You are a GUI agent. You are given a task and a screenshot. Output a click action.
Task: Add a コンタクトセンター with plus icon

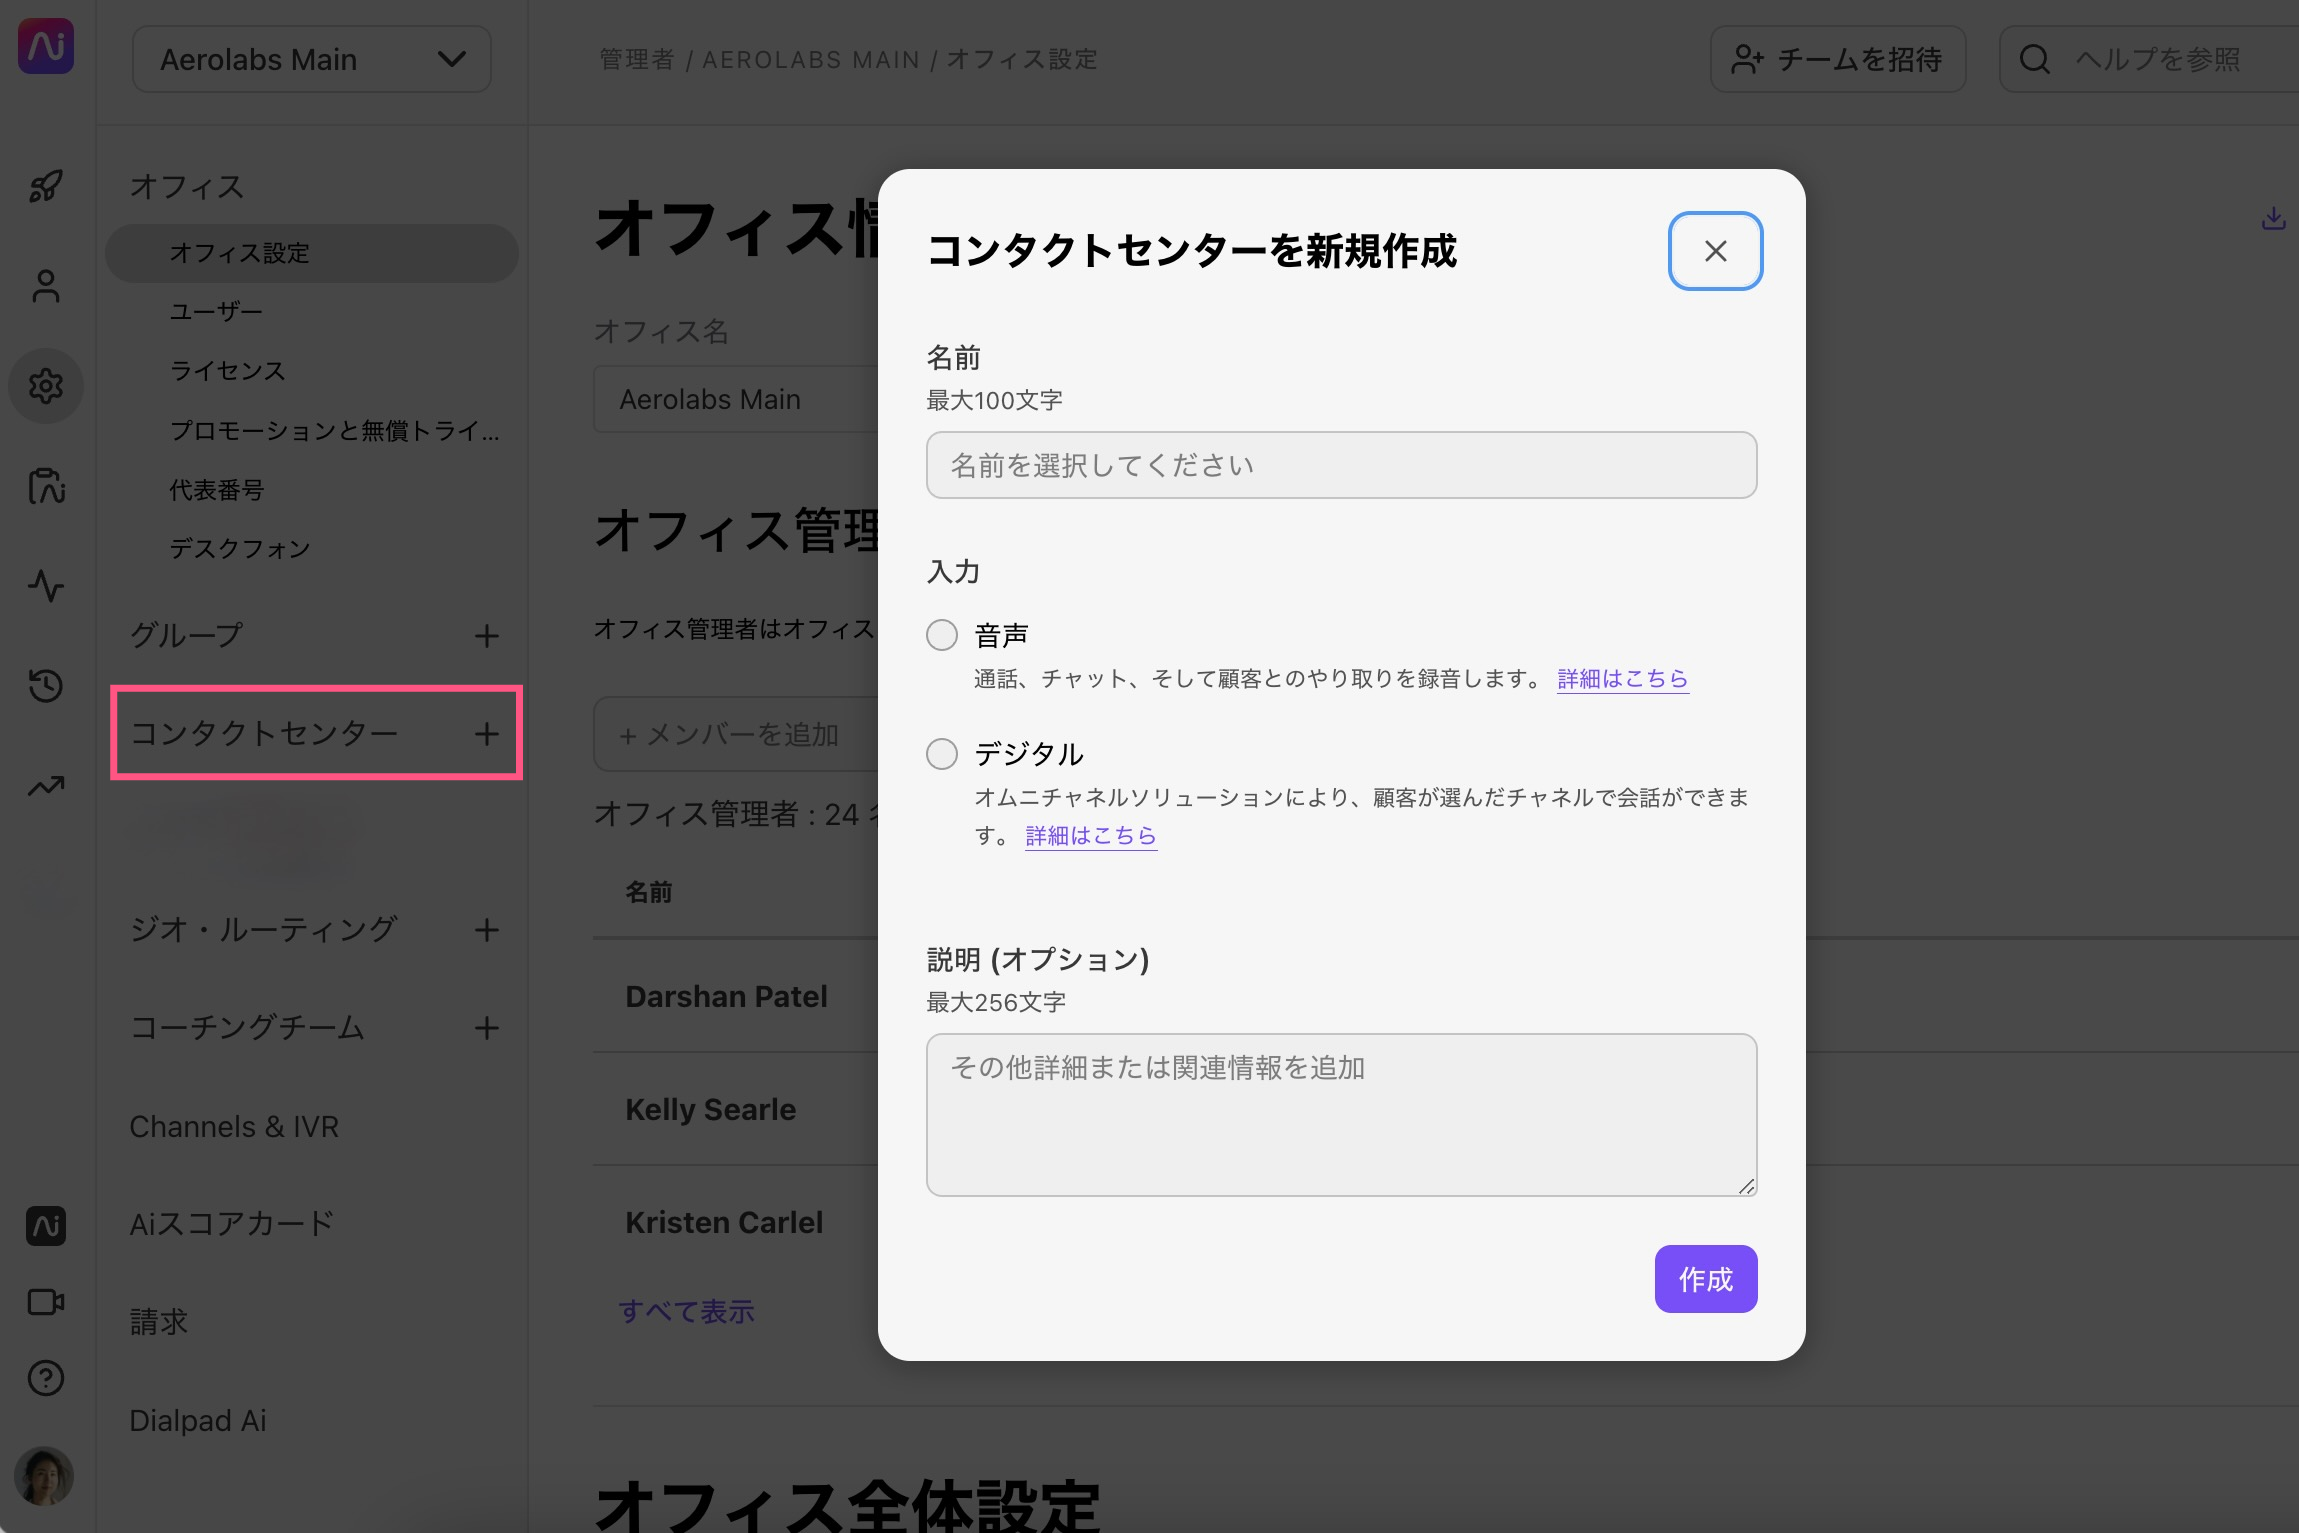[487, 734]
